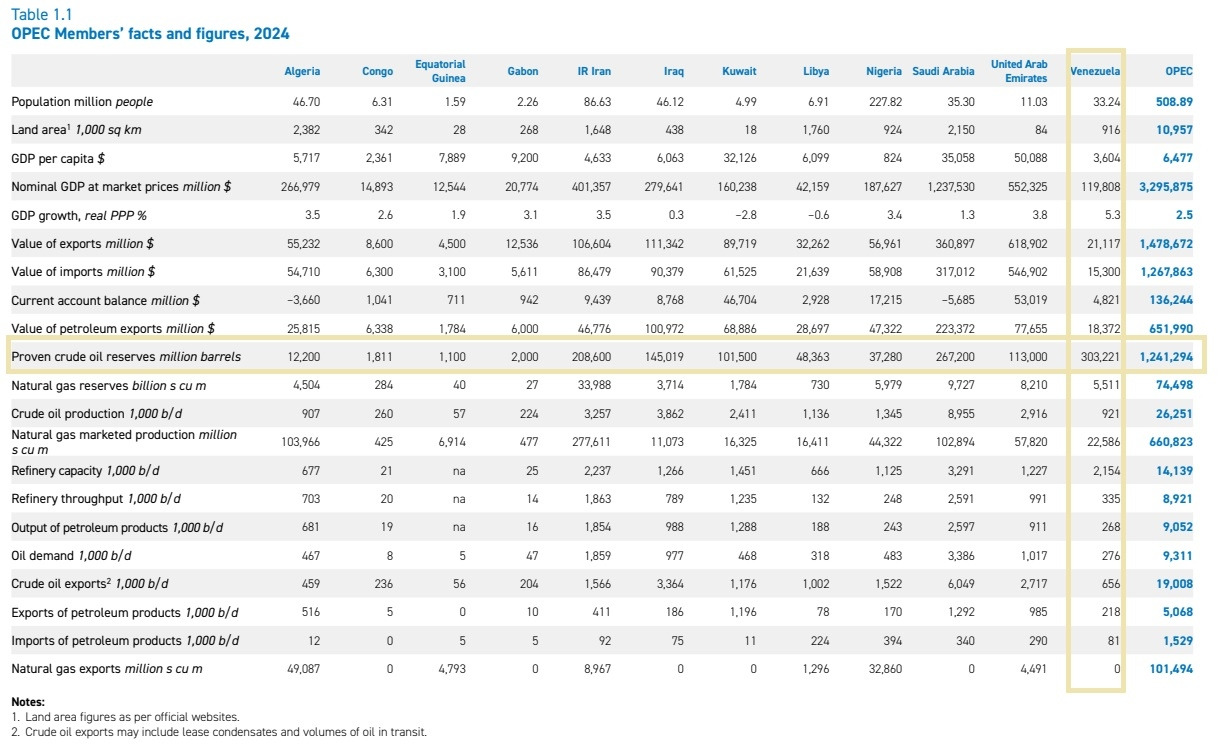Select the Land area 1,000 sq km row label

coord(76,130)
